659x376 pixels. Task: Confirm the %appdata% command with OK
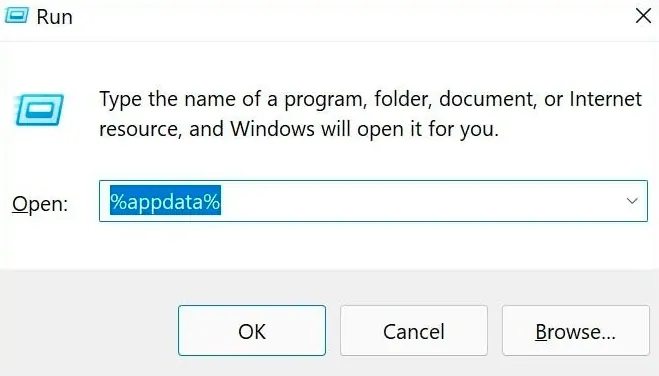[252, 331]
